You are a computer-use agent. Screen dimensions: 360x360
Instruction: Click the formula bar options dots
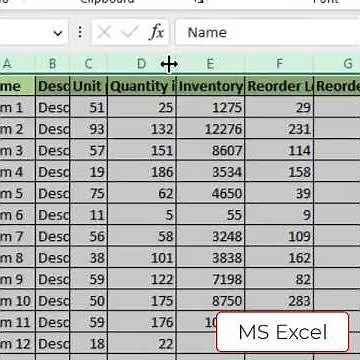point(80,32)
